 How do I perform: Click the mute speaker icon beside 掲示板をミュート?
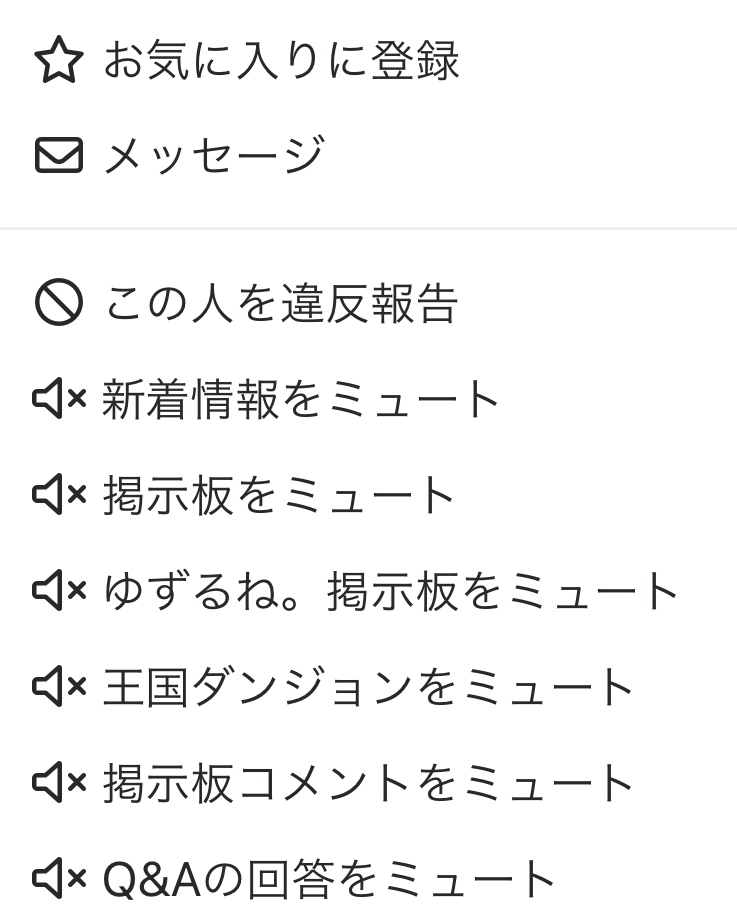(59, 495)
